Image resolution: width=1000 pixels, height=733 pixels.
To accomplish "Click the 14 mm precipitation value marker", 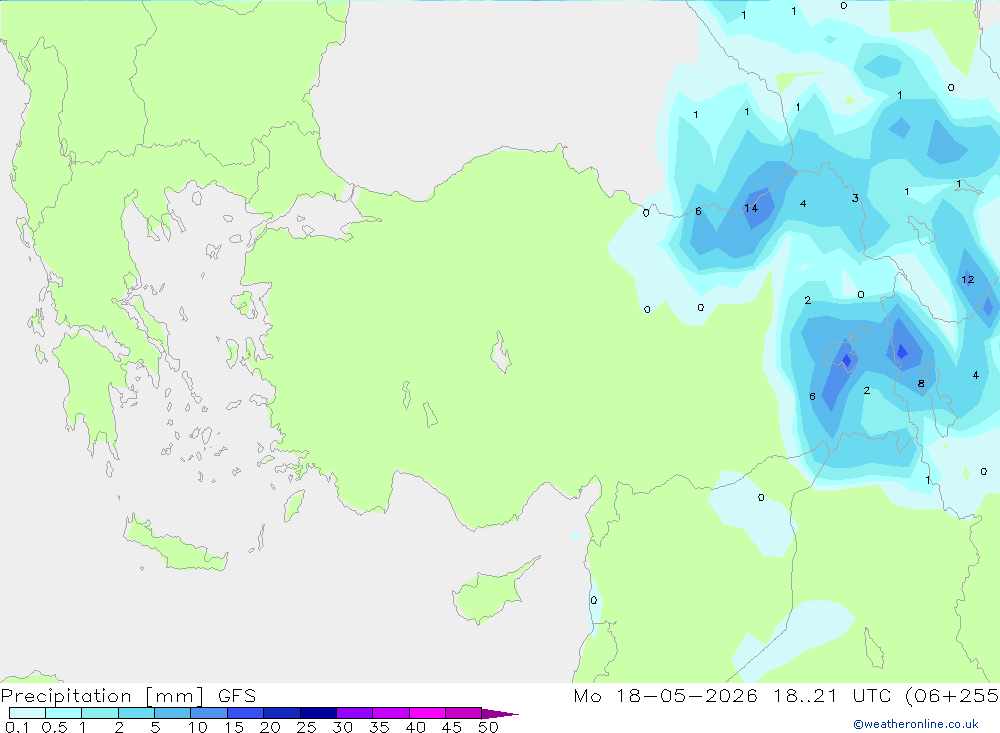I will (751, 208).
